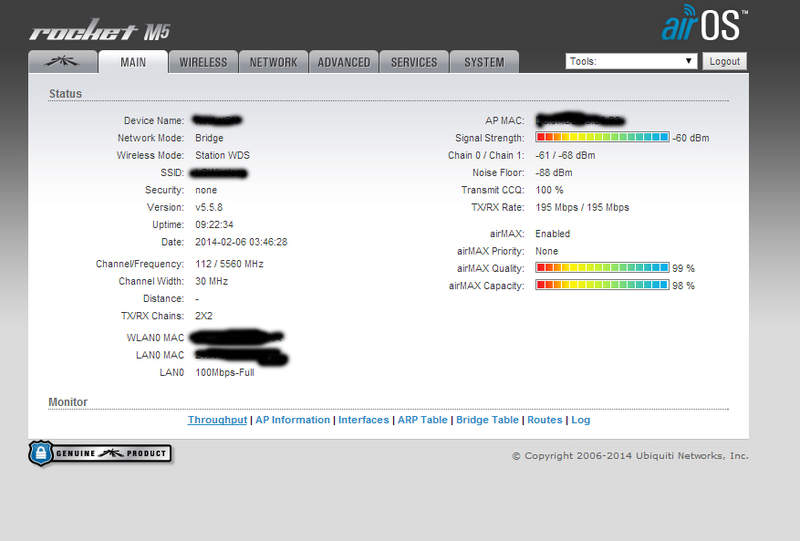Viewport: 800px width, 541px height.
Task: Select the frequency value 112 / 5560 MHz
Action: [x=229, y=264]
